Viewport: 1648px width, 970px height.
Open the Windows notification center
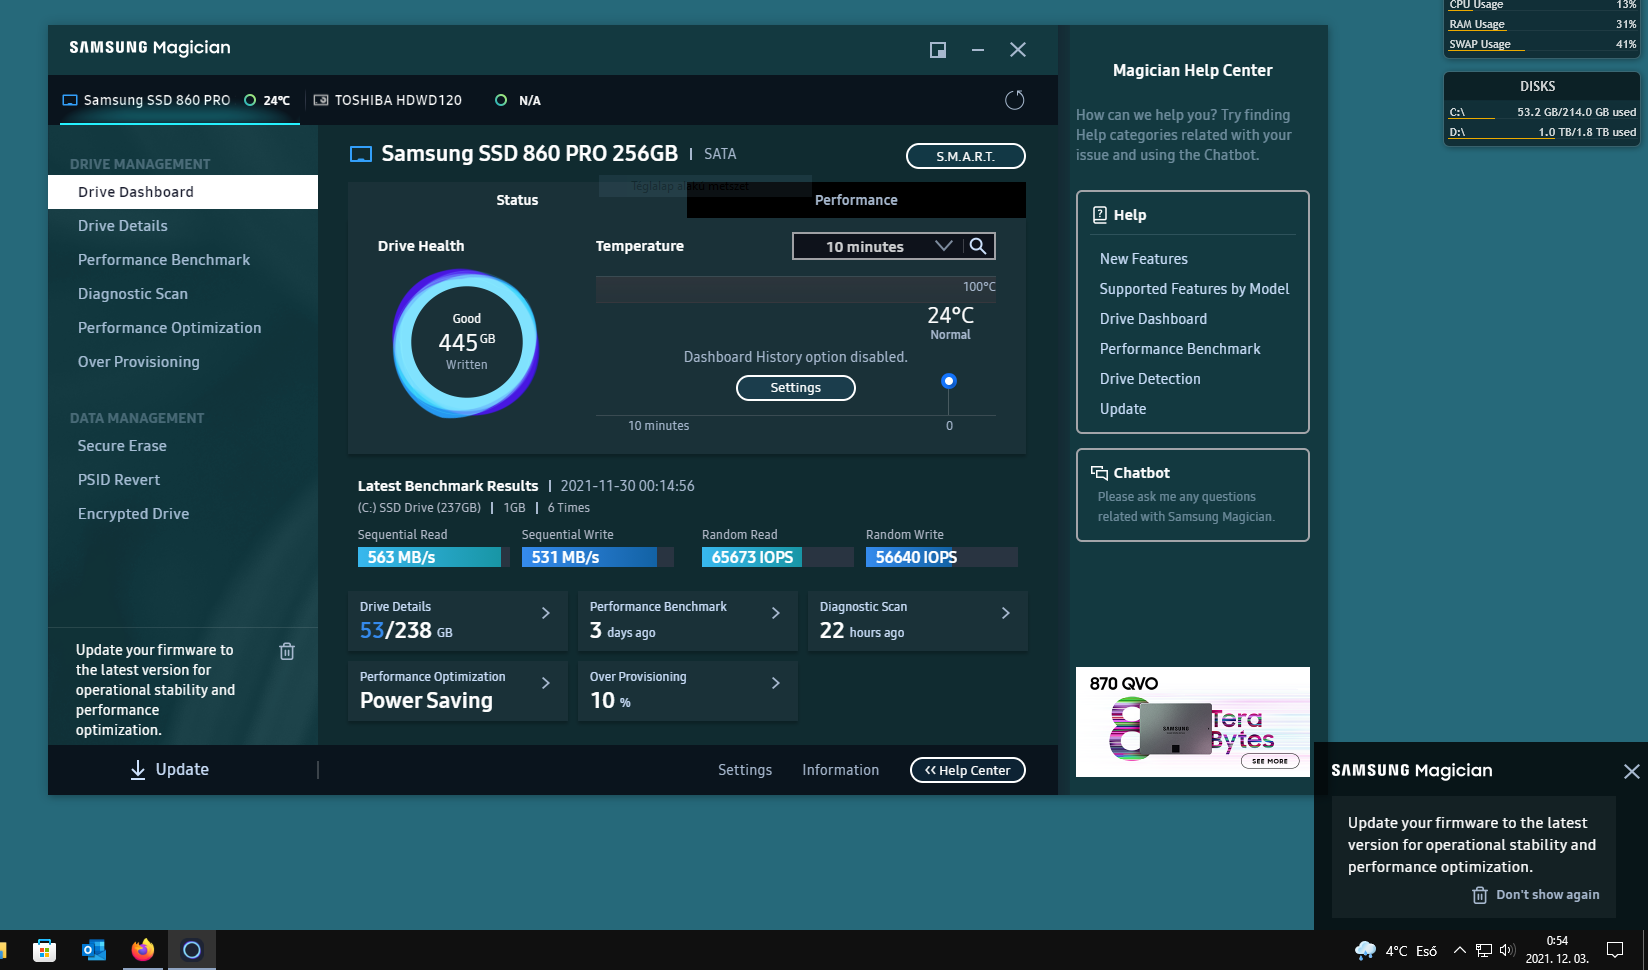(1615, 950)
